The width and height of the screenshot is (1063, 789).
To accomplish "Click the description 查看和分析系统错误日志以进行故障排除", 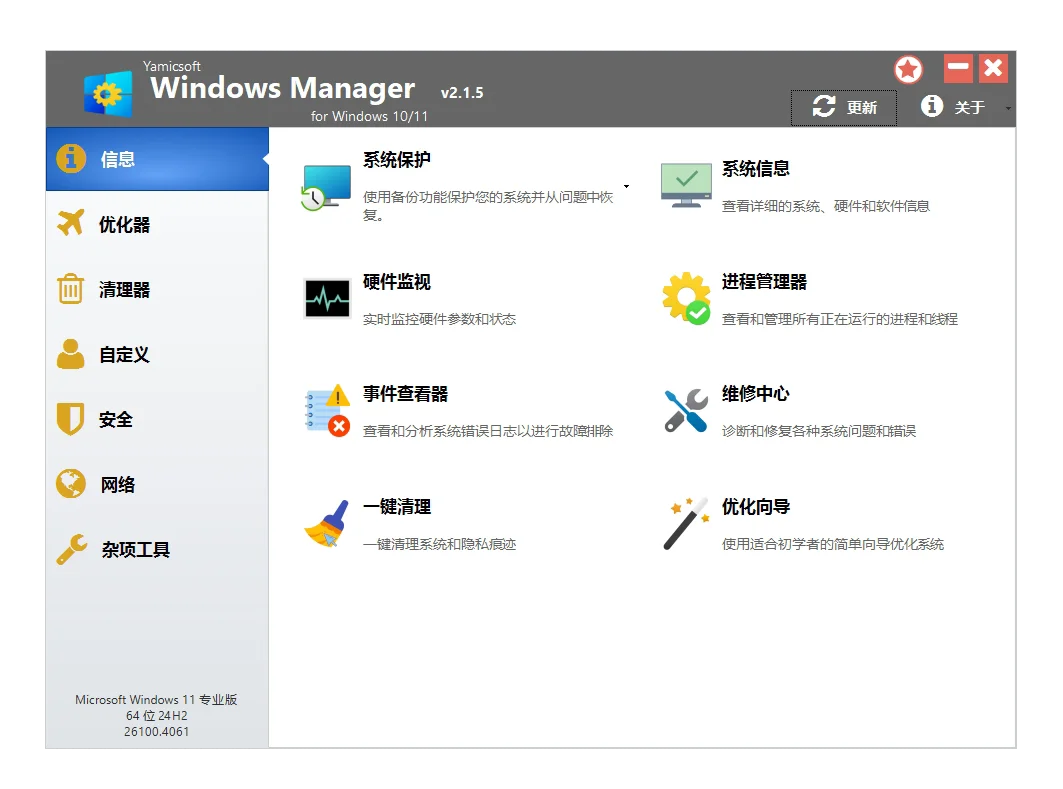I will (487, 431).
